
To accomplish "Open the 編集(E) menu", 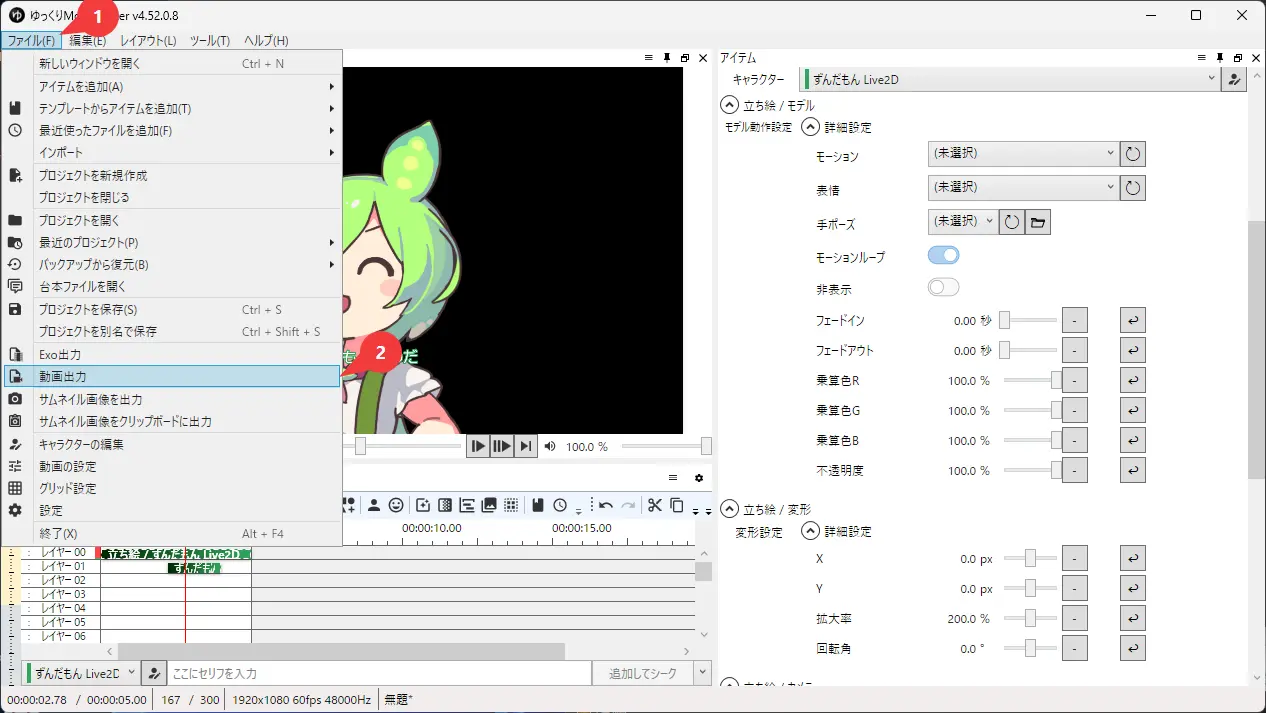I will [x=88, y=40].
